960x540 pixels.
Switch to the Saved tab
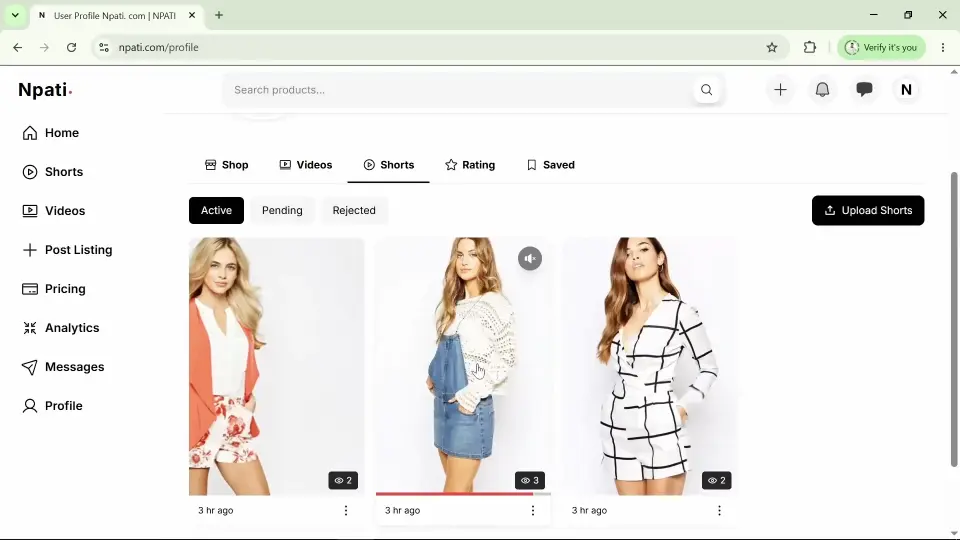click(550, 165)
